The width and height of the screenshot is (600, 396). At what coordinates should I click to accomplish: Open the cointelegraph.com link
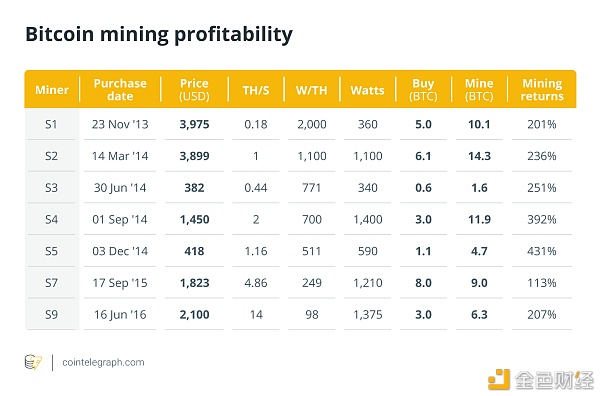point(103,362)
